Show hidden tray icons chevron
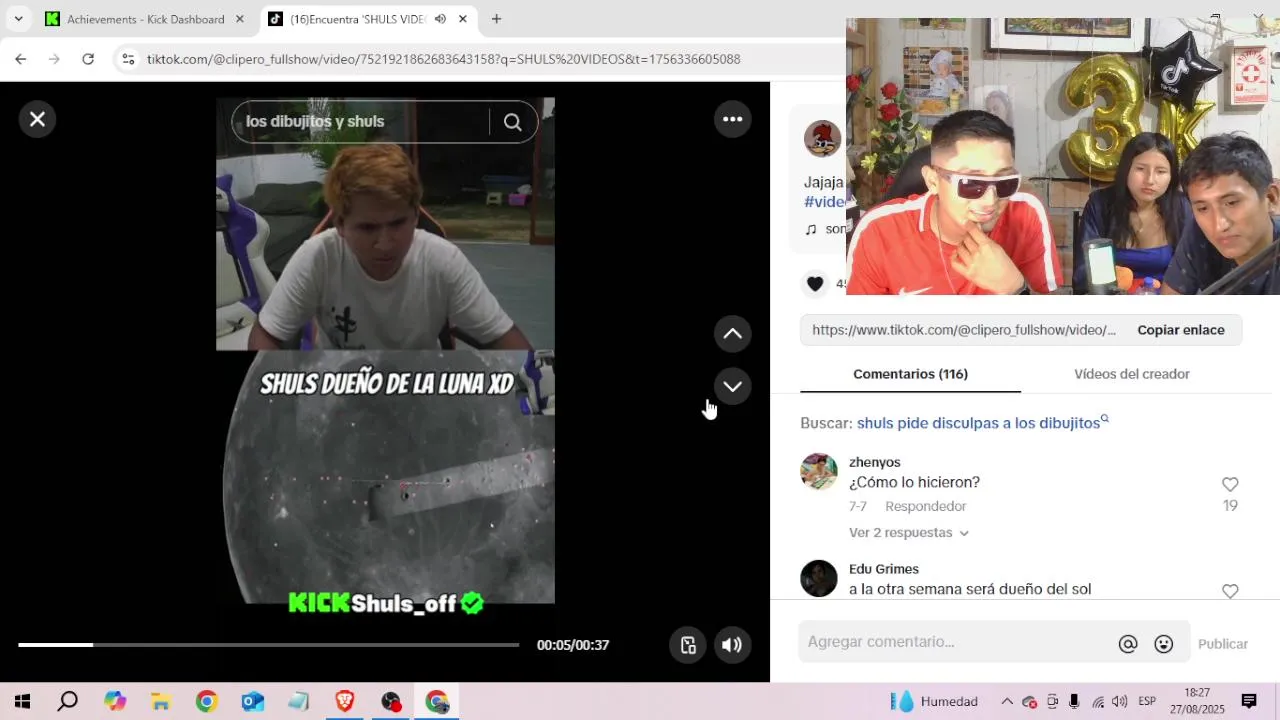Viewport: 1280px width, 720px height. tap(1007, 701)
